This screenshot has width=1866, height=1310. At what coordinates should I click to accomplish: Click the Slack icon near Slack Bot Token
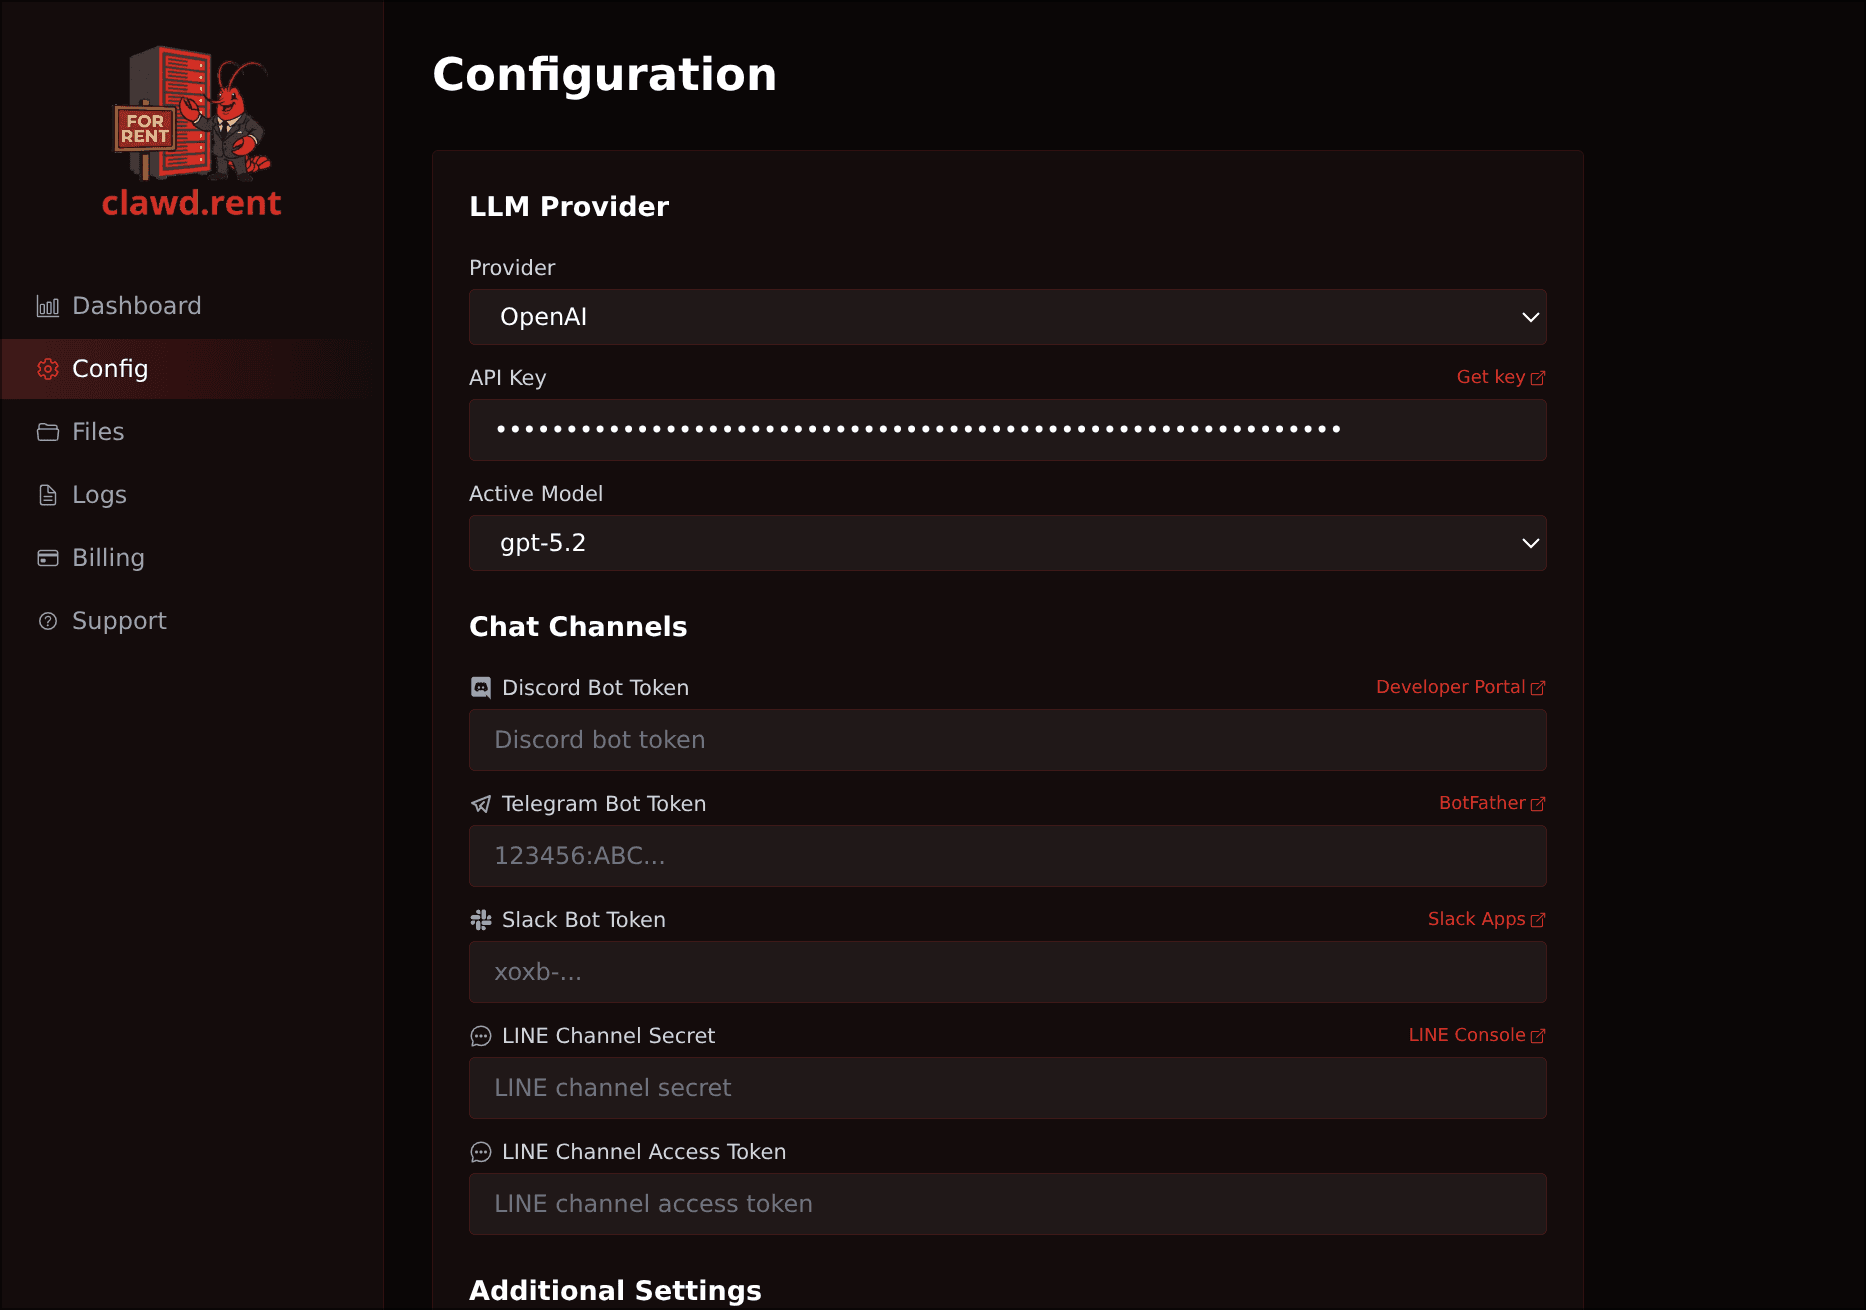(481, 919)
